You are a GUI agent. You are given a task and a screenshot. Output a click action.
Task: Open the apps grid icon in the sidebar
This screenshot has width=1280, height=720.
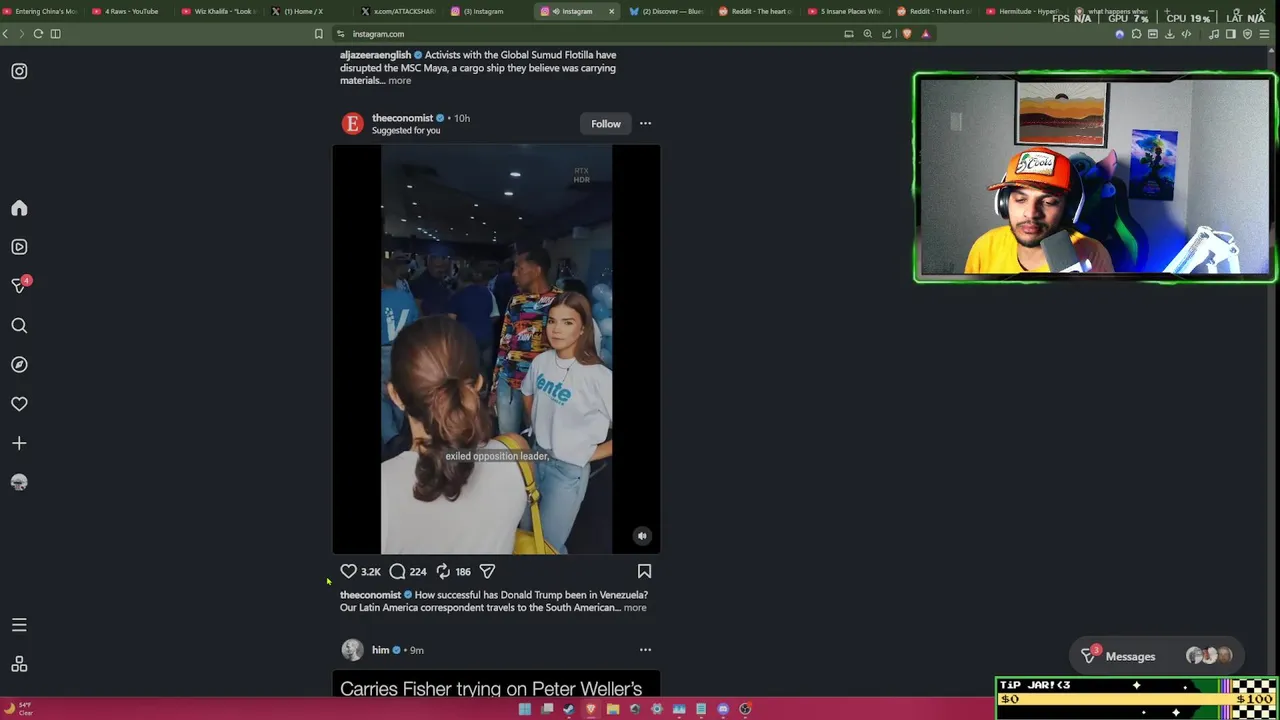tap(19, 665)
